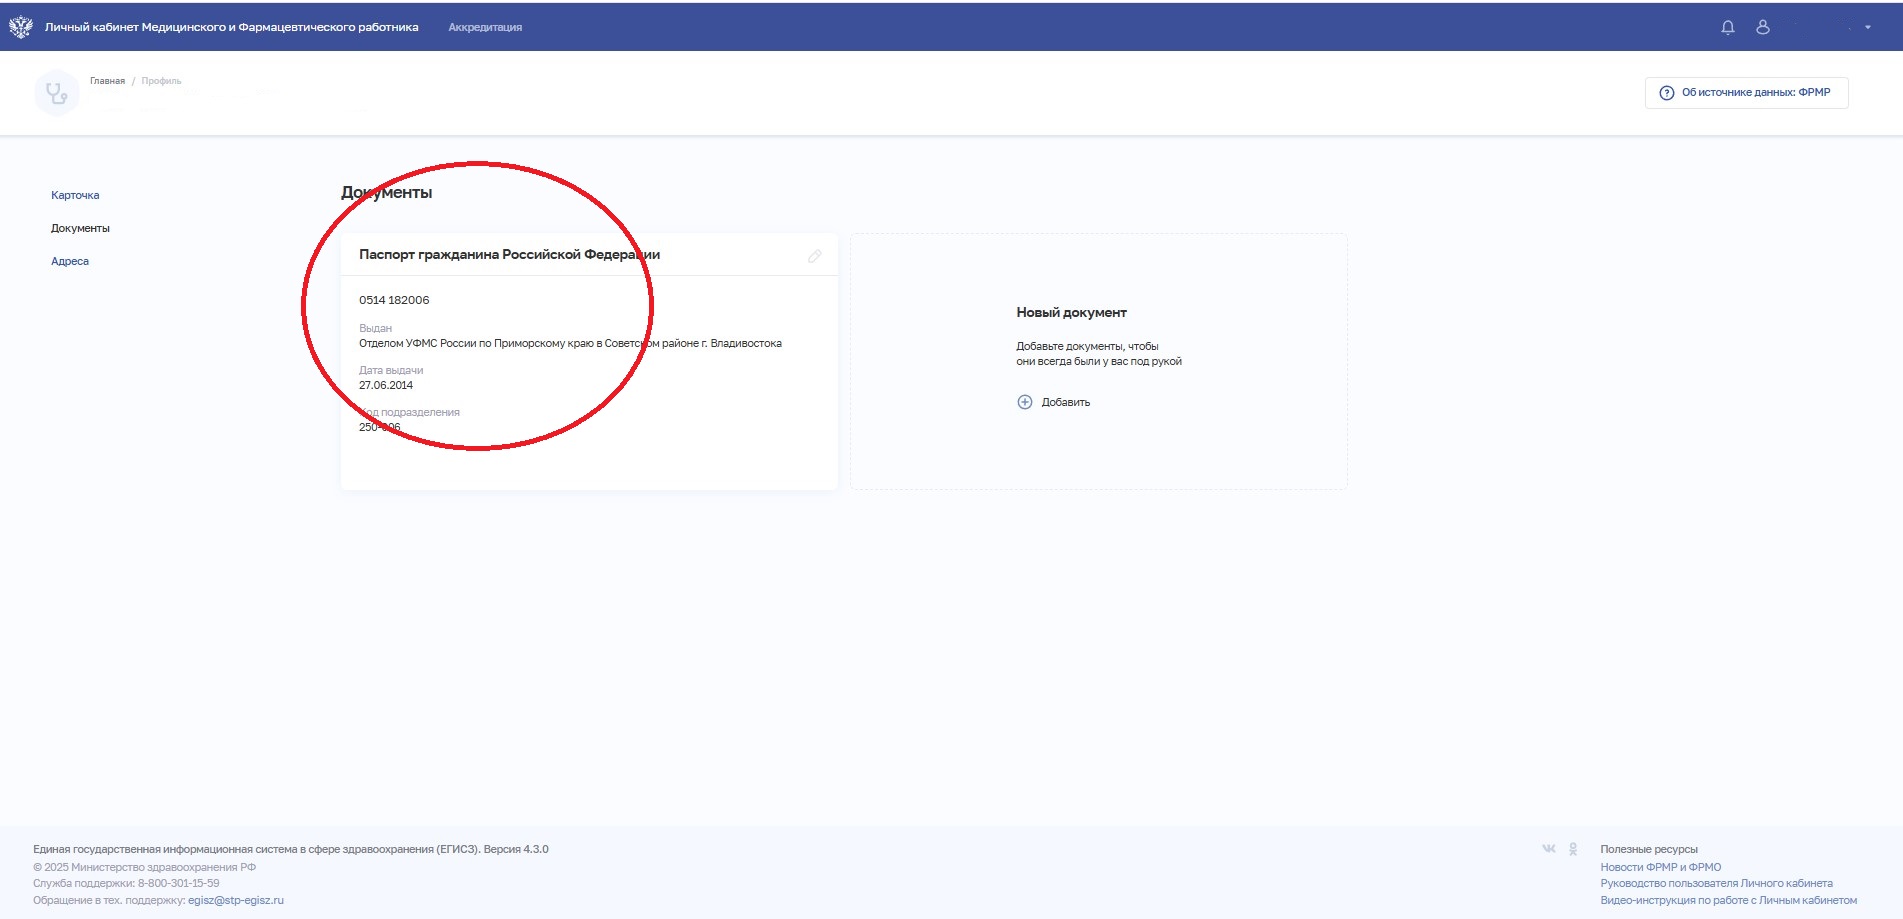Select the passport document card title

[509, 255]
